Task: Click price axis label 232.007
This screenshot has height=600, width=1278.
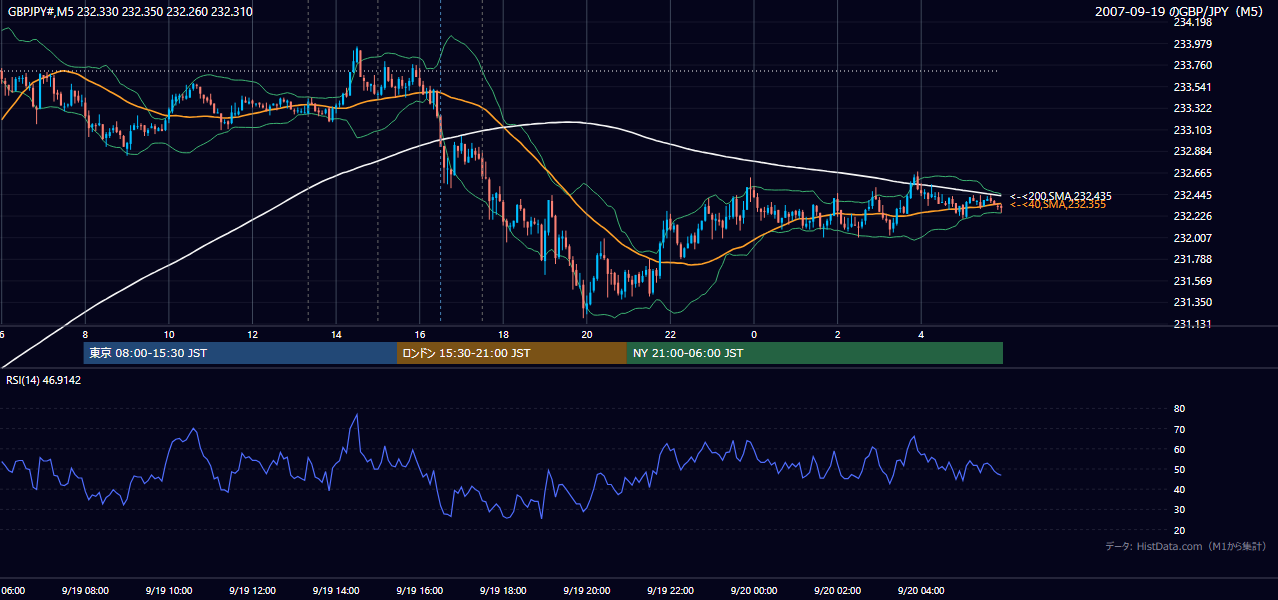Action: tap(1192, 238)
